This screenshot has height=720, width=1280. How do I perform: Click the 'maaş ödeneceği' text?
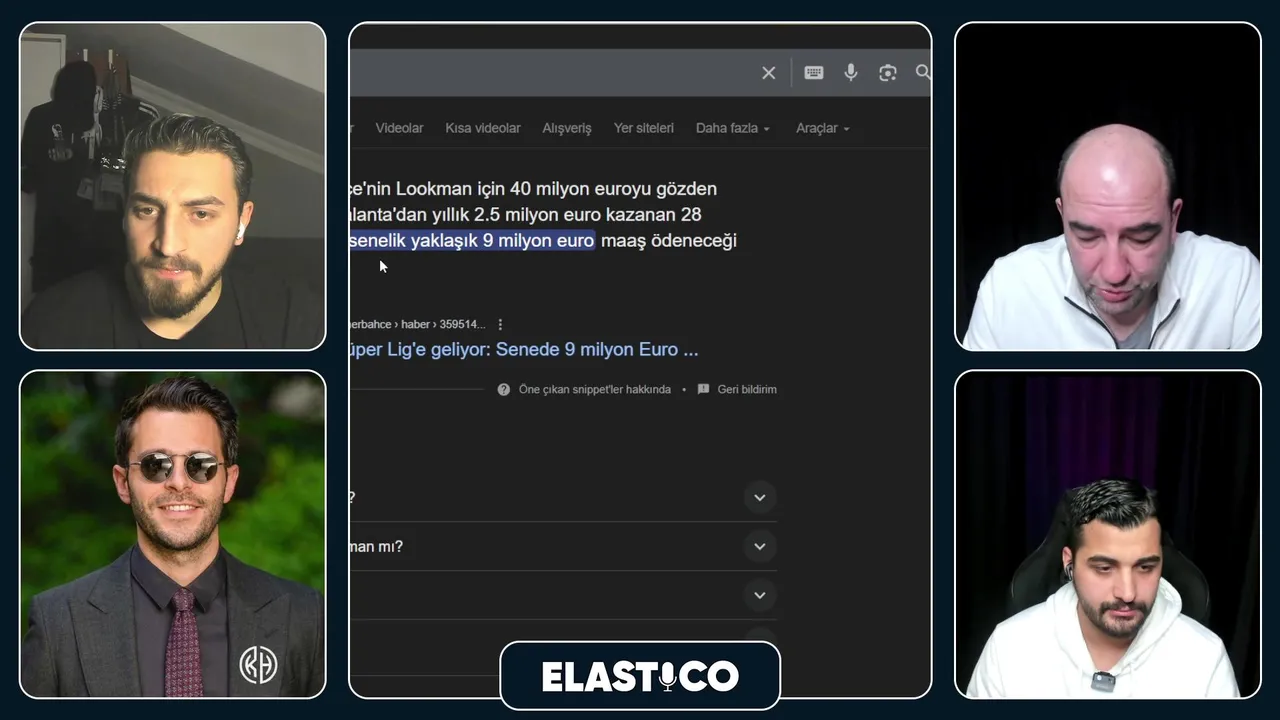(668, 240)
